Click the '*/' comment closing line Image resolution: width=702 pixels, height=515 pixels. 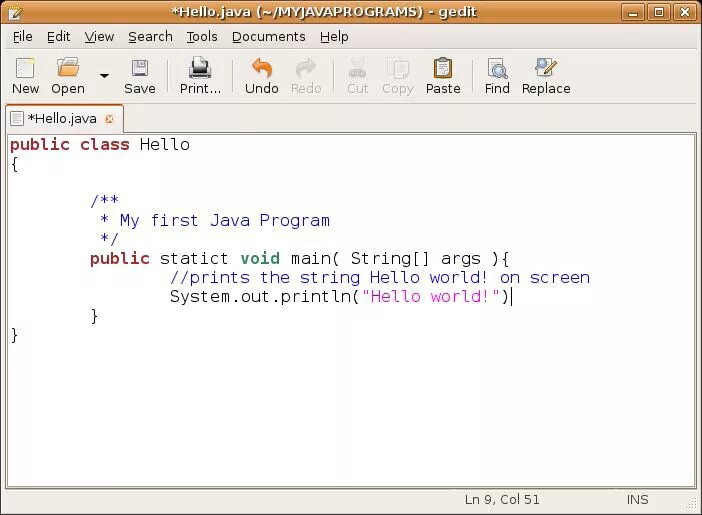point(109,239)
